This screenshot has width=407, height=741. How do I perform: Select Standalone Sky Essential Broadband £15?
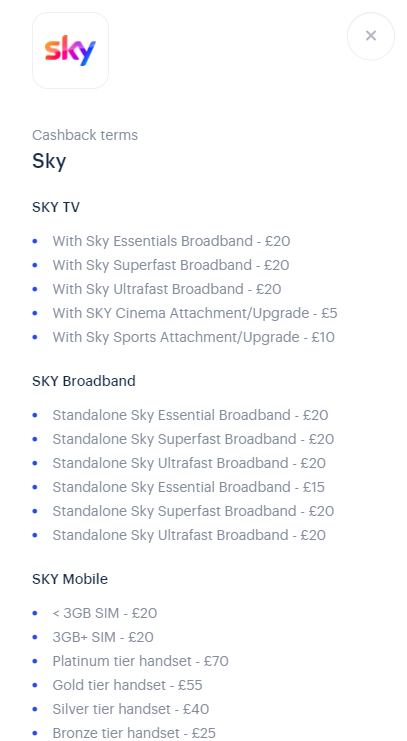189,487
